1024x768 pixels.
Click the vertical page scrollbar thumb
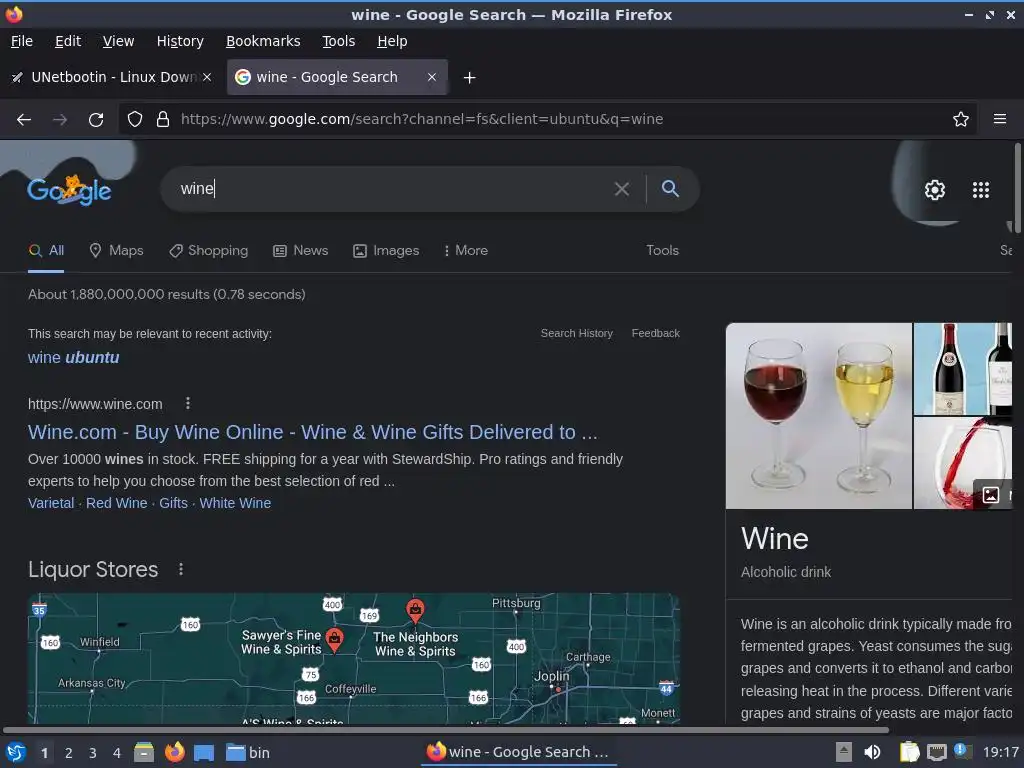click(x=1017, y=187)
